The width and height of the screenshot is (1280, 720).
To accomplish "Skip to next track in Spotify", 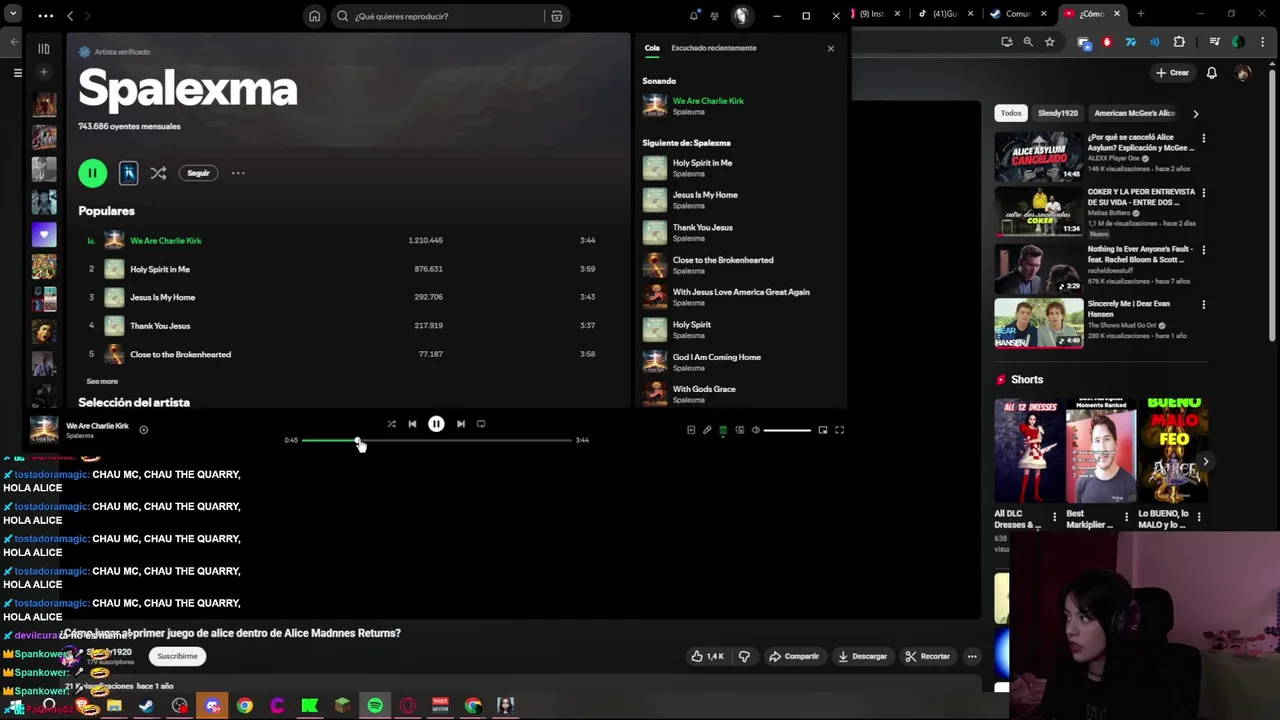I will tap(461, 424).
